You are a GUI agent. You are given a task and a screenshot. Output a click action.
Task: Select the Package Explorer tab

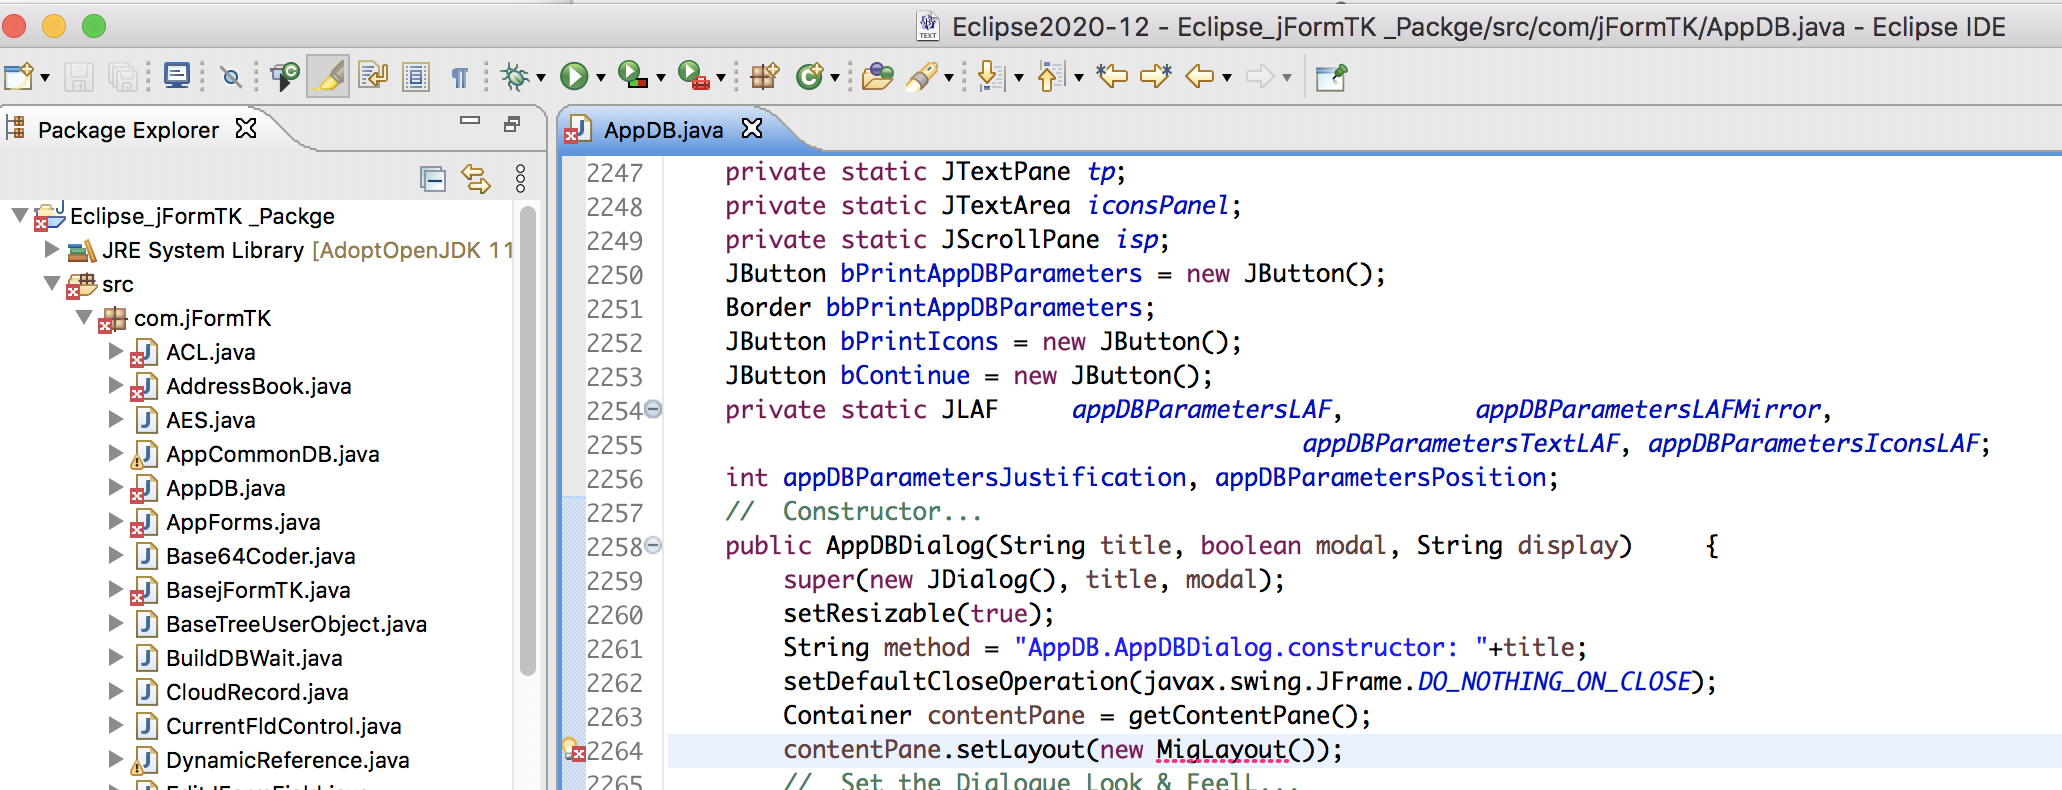point(127,130)
